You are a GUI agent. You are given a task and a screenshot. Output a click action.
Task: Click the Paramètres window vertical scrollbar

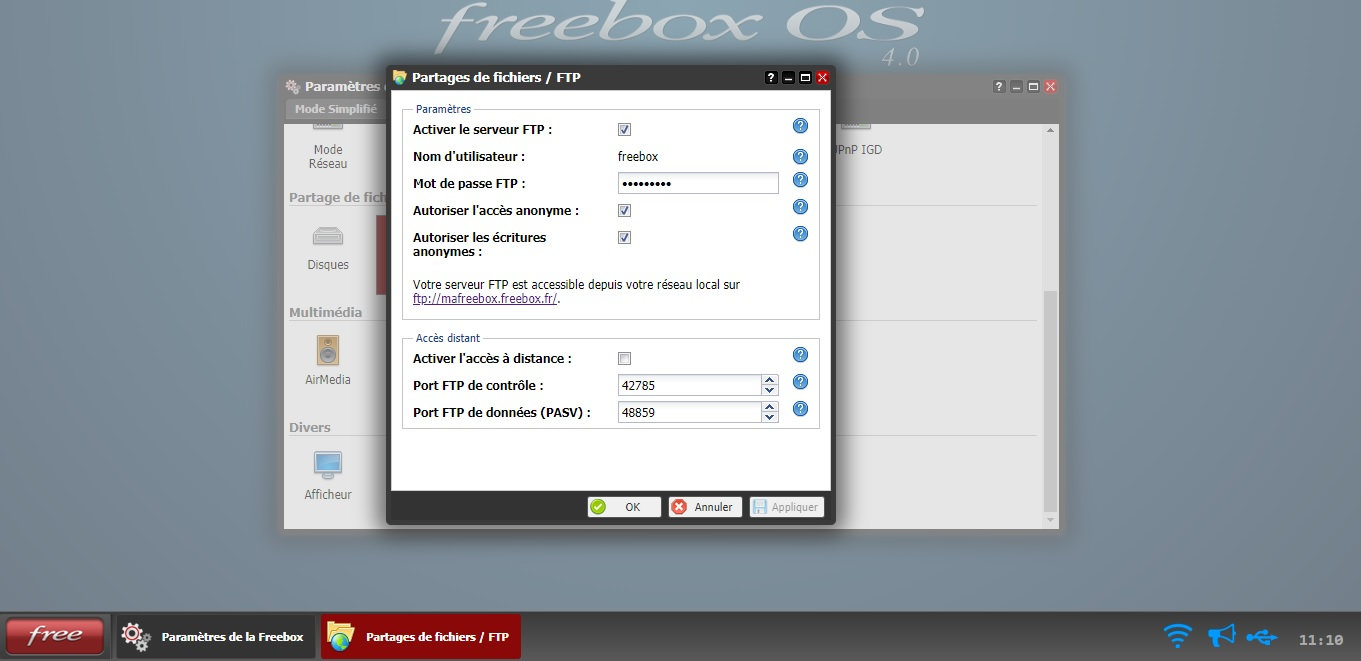coord(1050,400)
